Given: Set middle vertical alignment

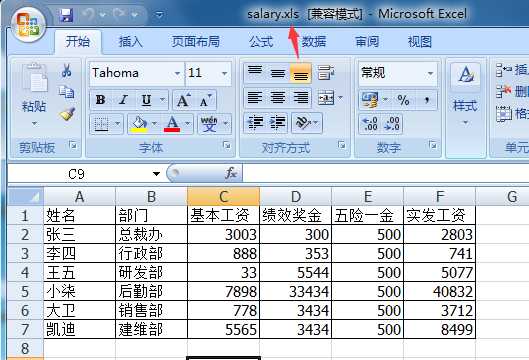Looking at the screenshot, I should point(278,72).
